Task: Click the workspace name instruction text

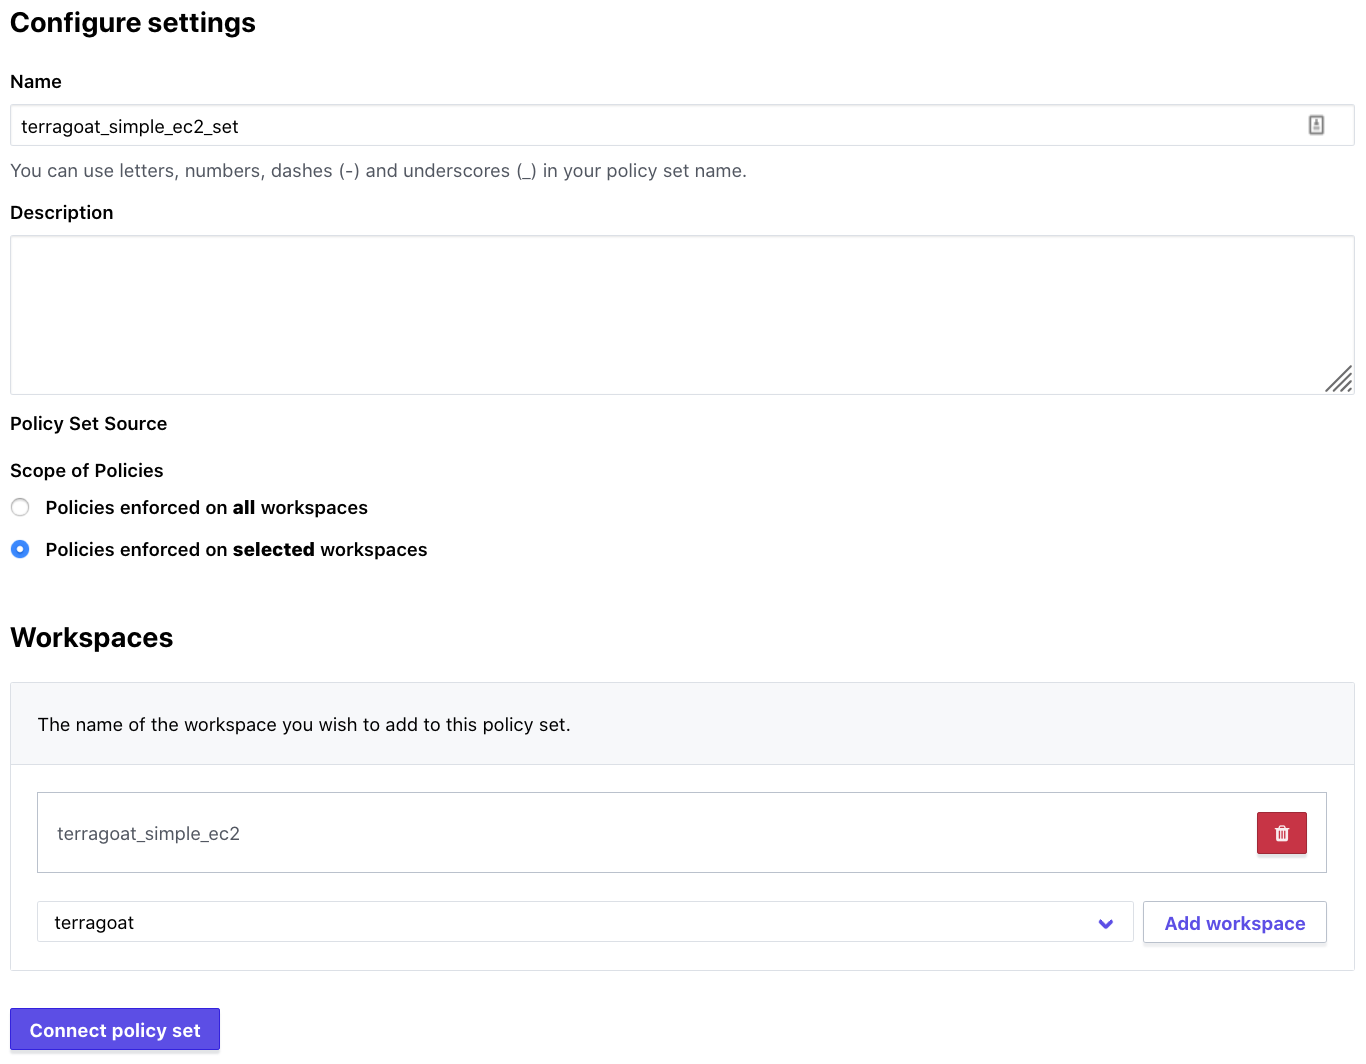Action: [304, 724]
